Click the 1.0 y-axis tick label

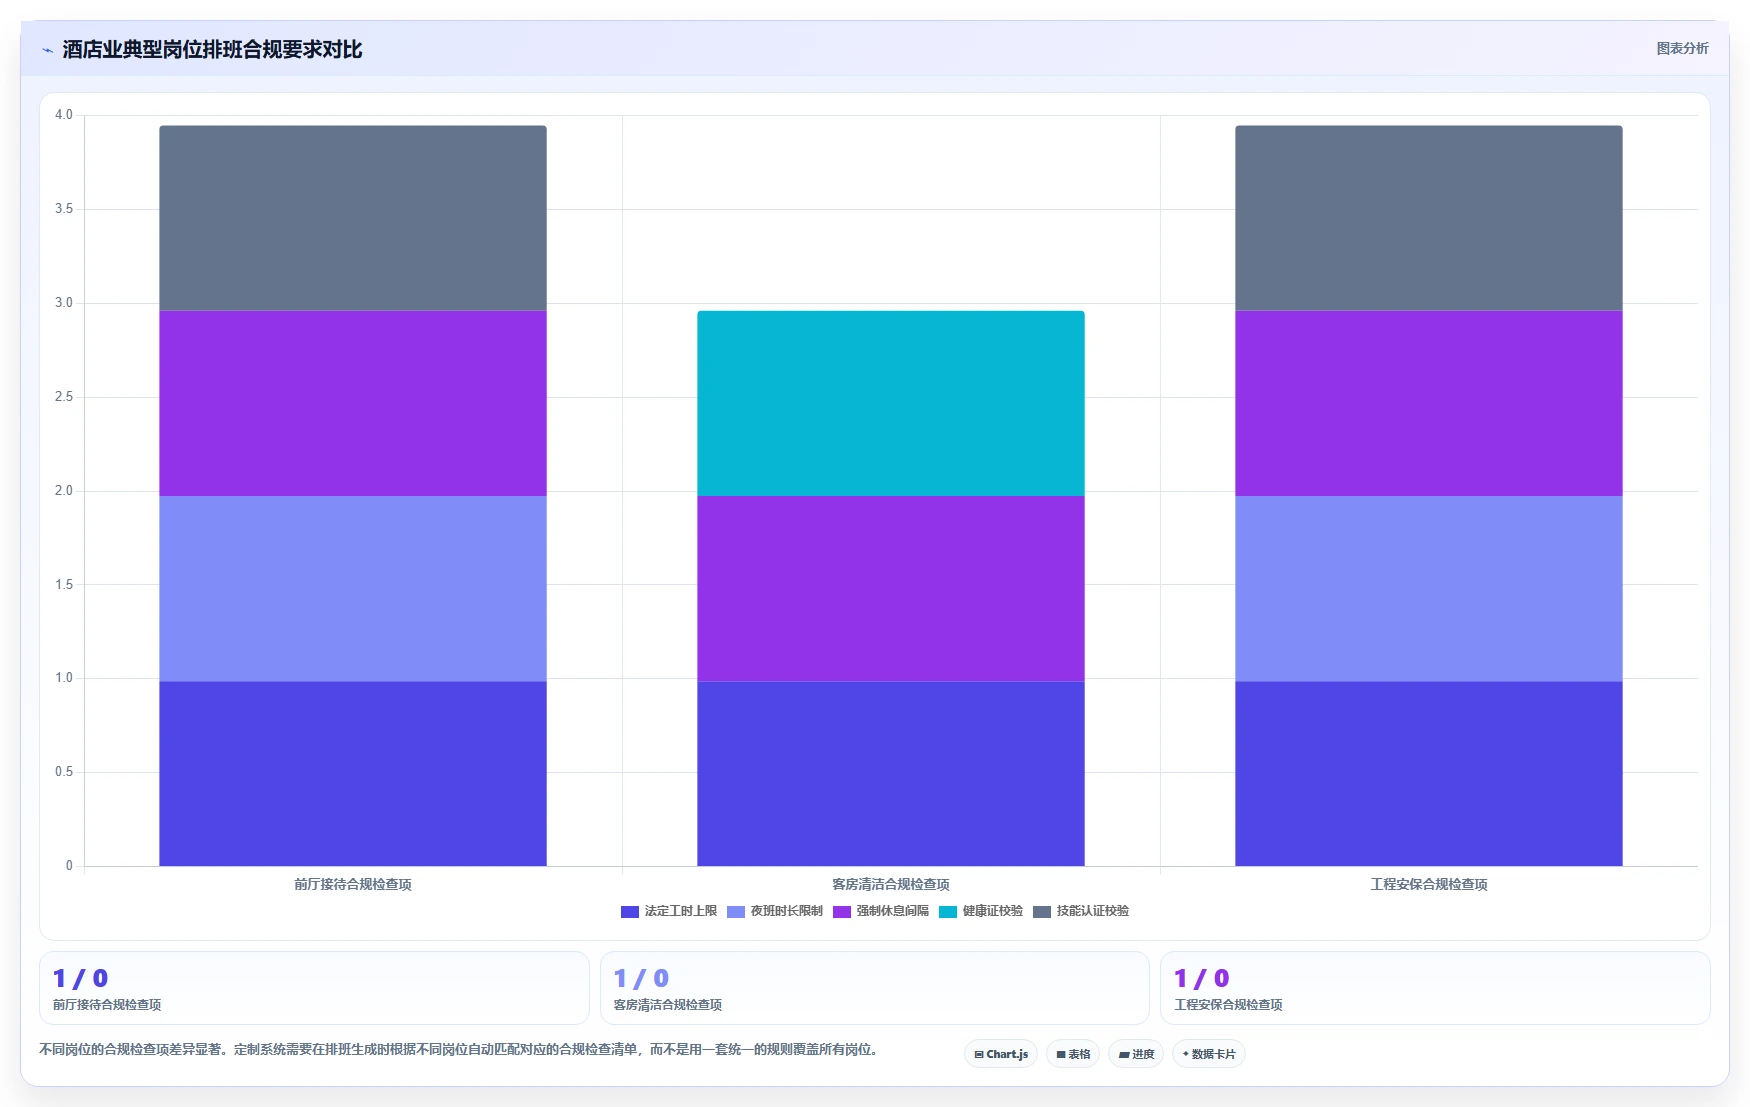point(64,678)
